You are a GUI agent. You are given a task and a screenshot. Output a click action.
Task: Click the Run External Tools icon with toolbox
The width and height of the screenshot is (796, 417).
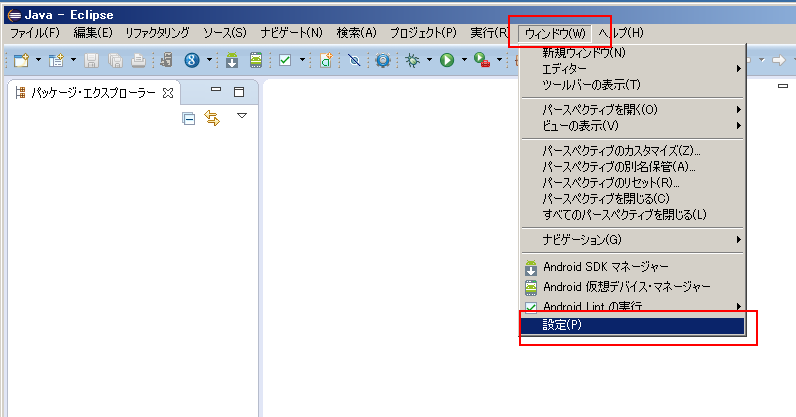[x=482, y=60]
